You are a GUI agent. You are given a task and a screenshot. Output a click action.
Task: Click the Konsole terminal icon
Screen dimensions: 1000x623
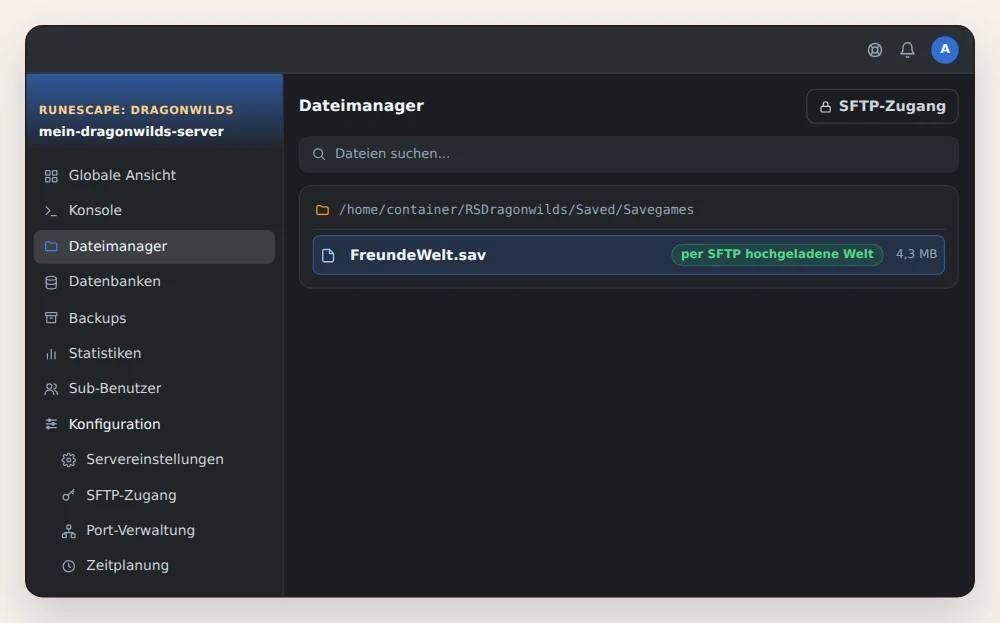tap(51, 211)
